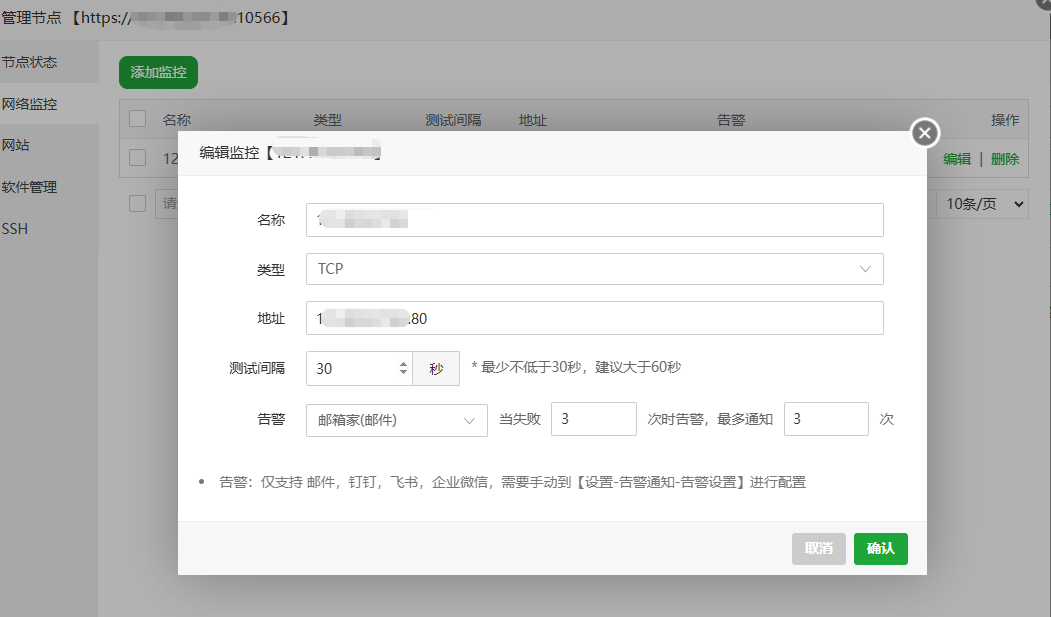Close the 编辑监控 dialog with X icon
The width and height of the screenshot is (1051, 617).
coord(924,132)
